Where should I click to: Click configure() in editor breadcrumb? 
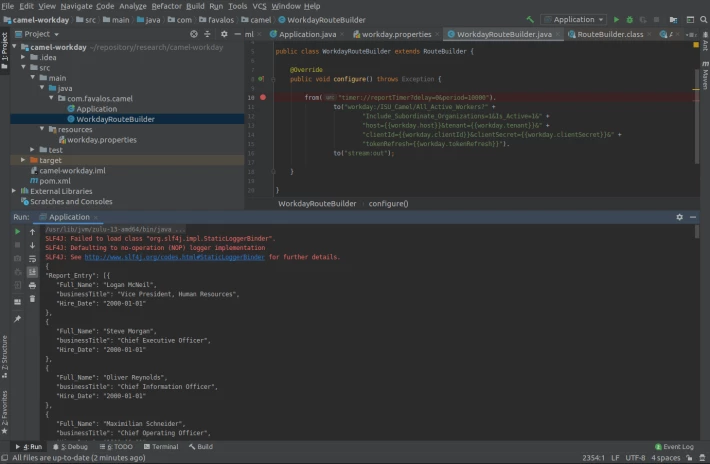[388, 203]
